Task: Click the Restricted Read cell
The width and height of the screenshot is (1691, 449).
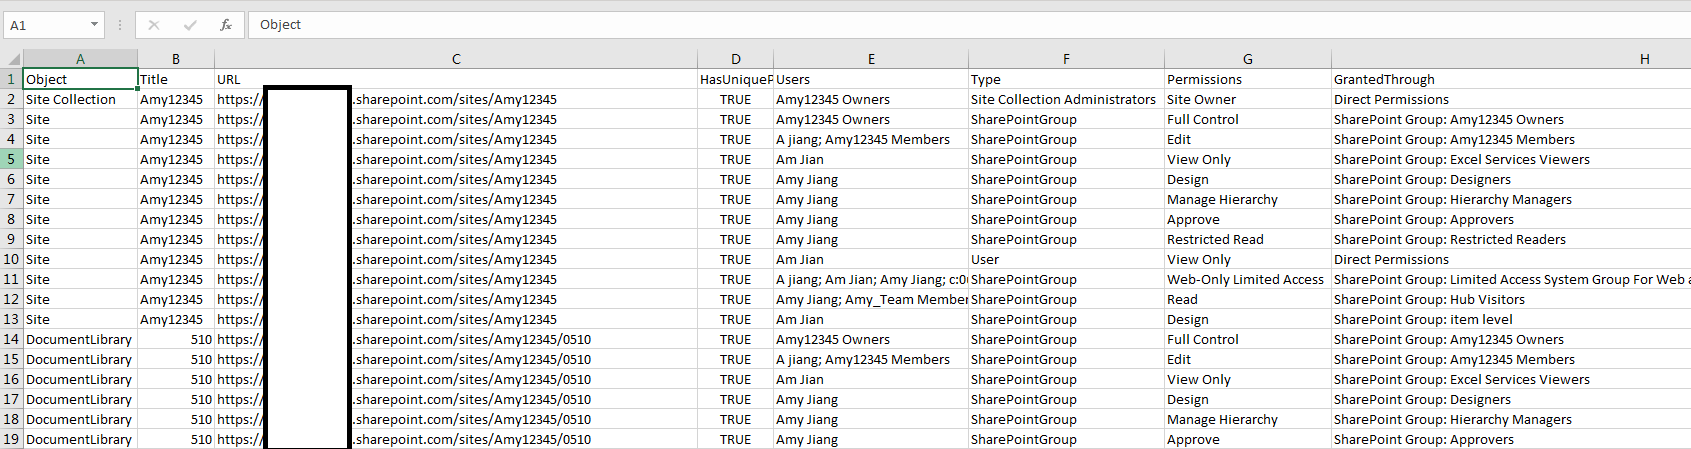Action: coord(1248,239)
